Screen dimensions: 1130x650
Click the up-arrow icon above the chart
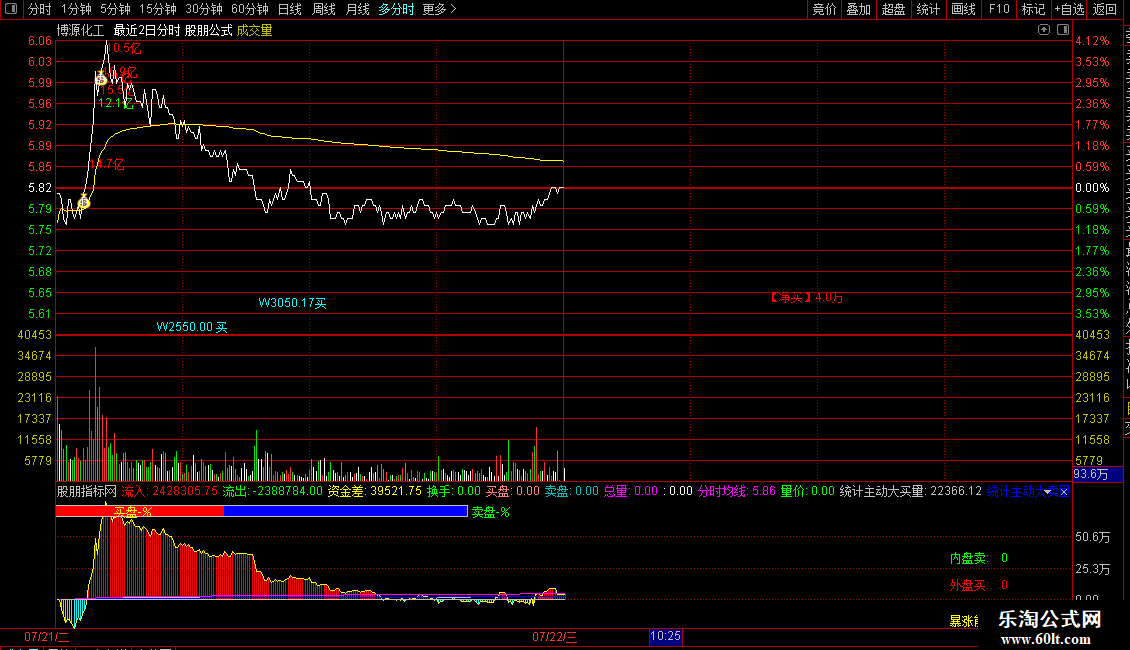click(x=1044, y=30)
